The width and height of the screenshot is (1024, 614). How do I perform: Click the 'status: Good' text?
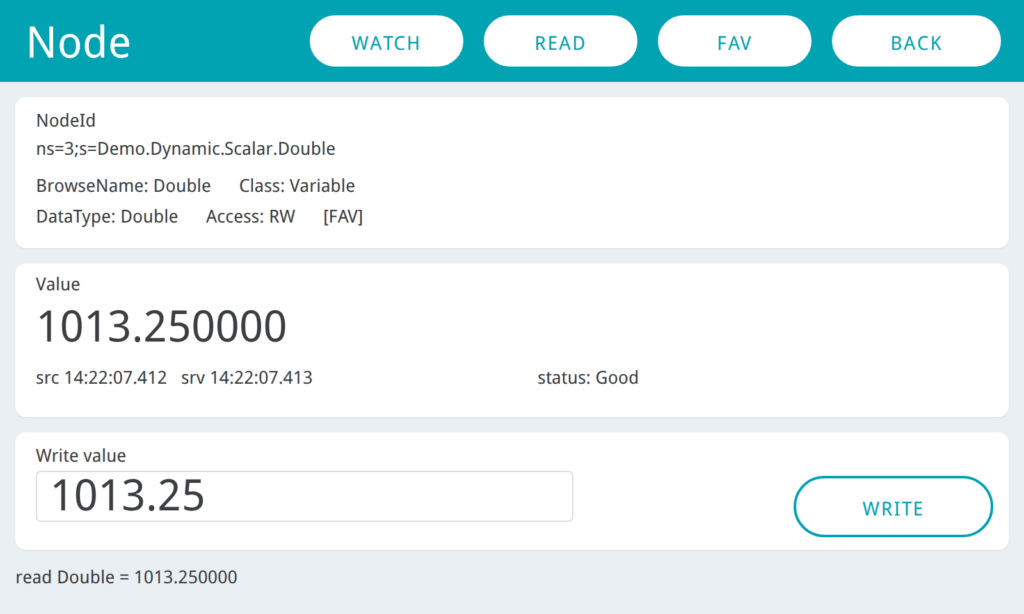(x=588, y=378)
